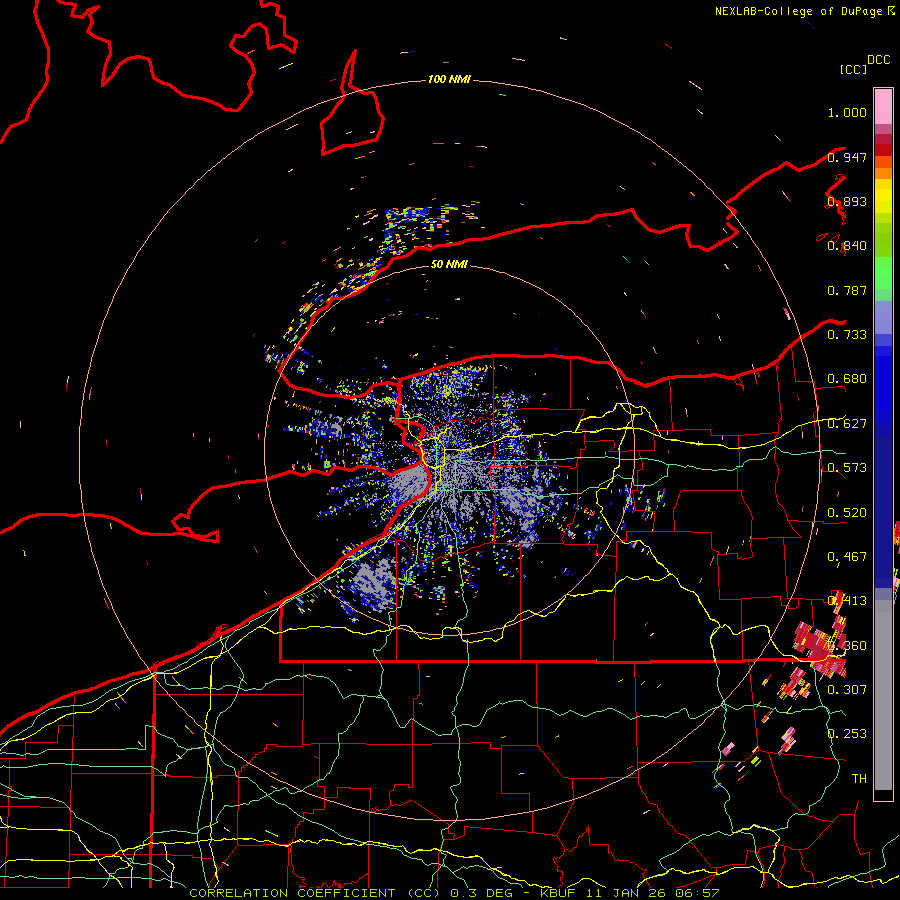Viewport: 900px width, 900px height.
Task: Click the 0.893 value on the color scale
Action: coord(847,201)
